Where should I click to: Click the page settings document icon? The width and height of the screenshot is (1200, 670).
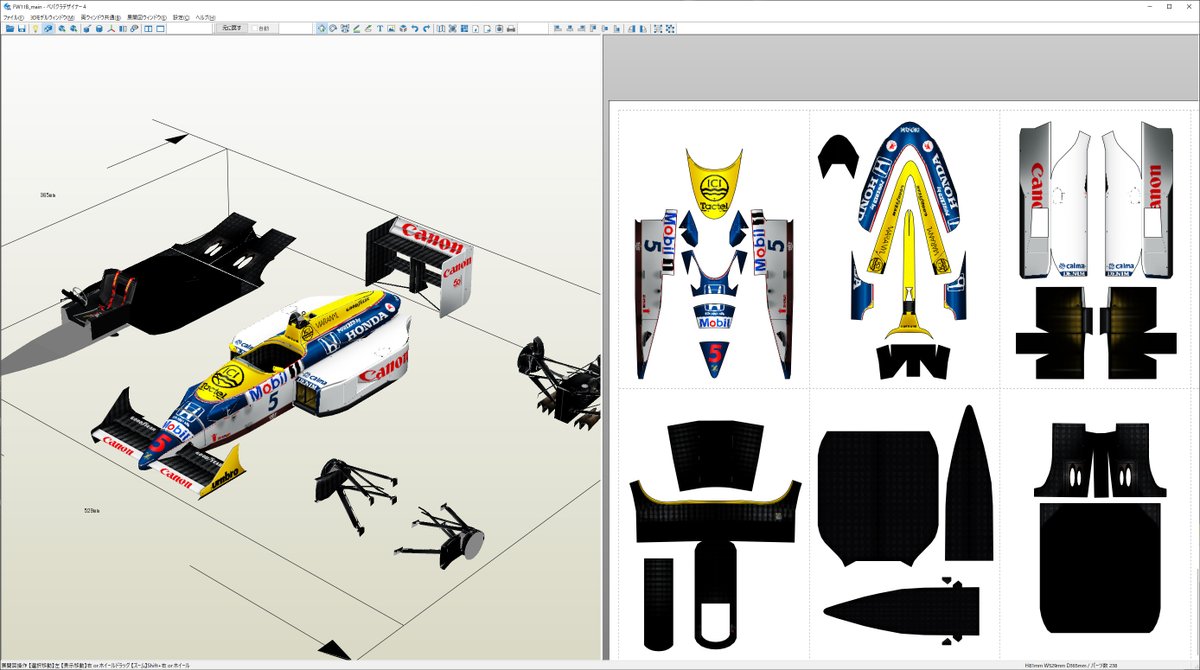[476, 29]
